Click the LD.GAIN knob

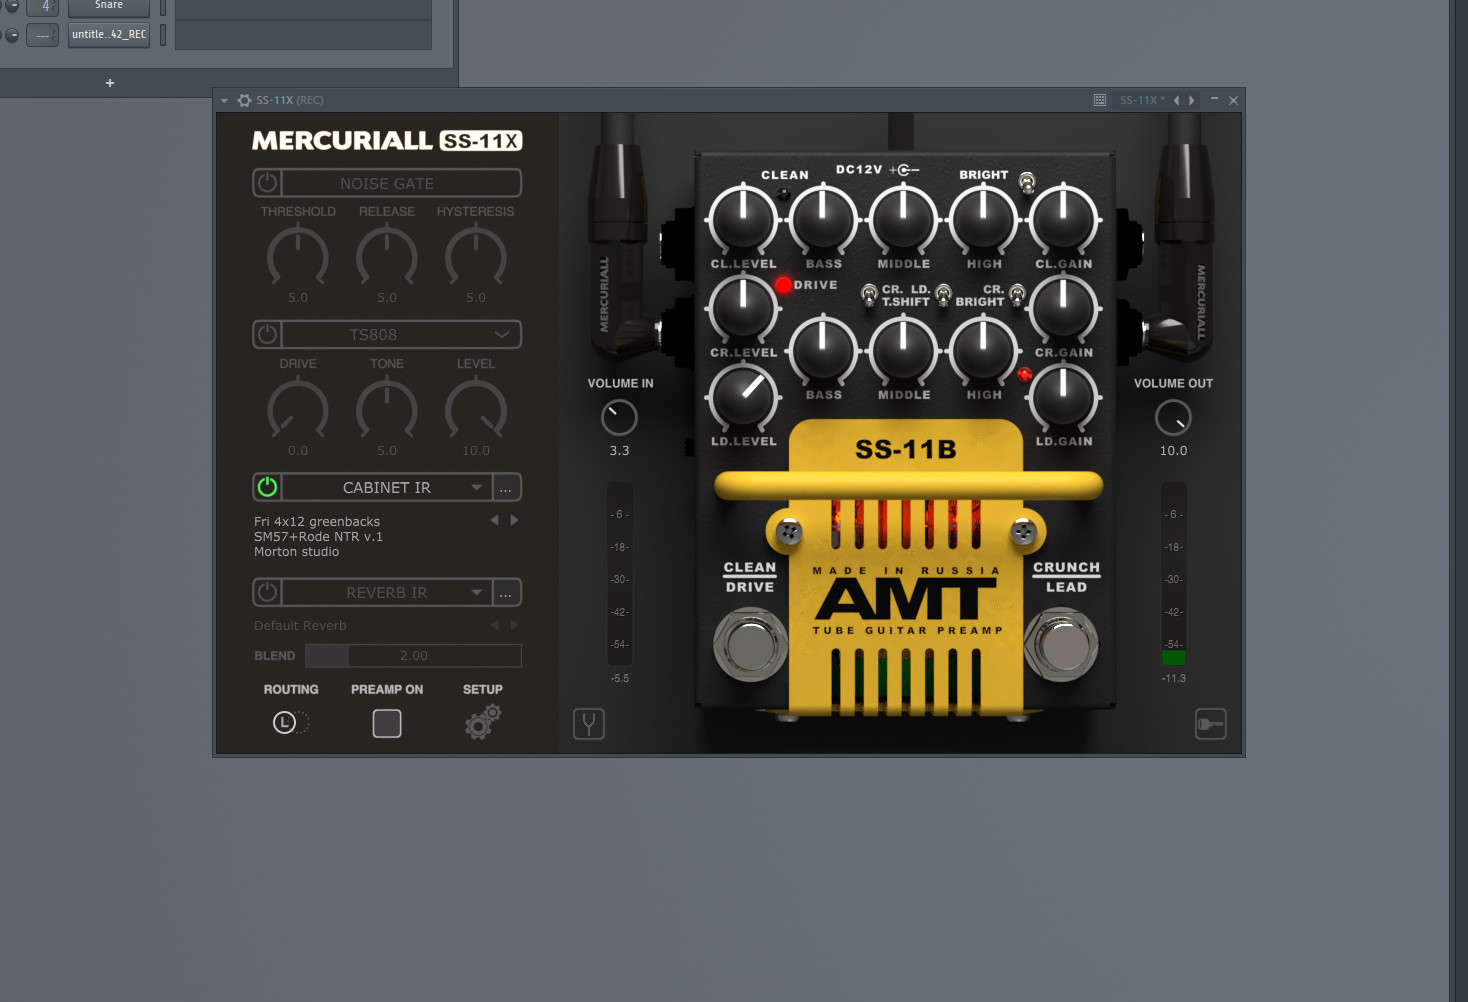pos(1063,397)
